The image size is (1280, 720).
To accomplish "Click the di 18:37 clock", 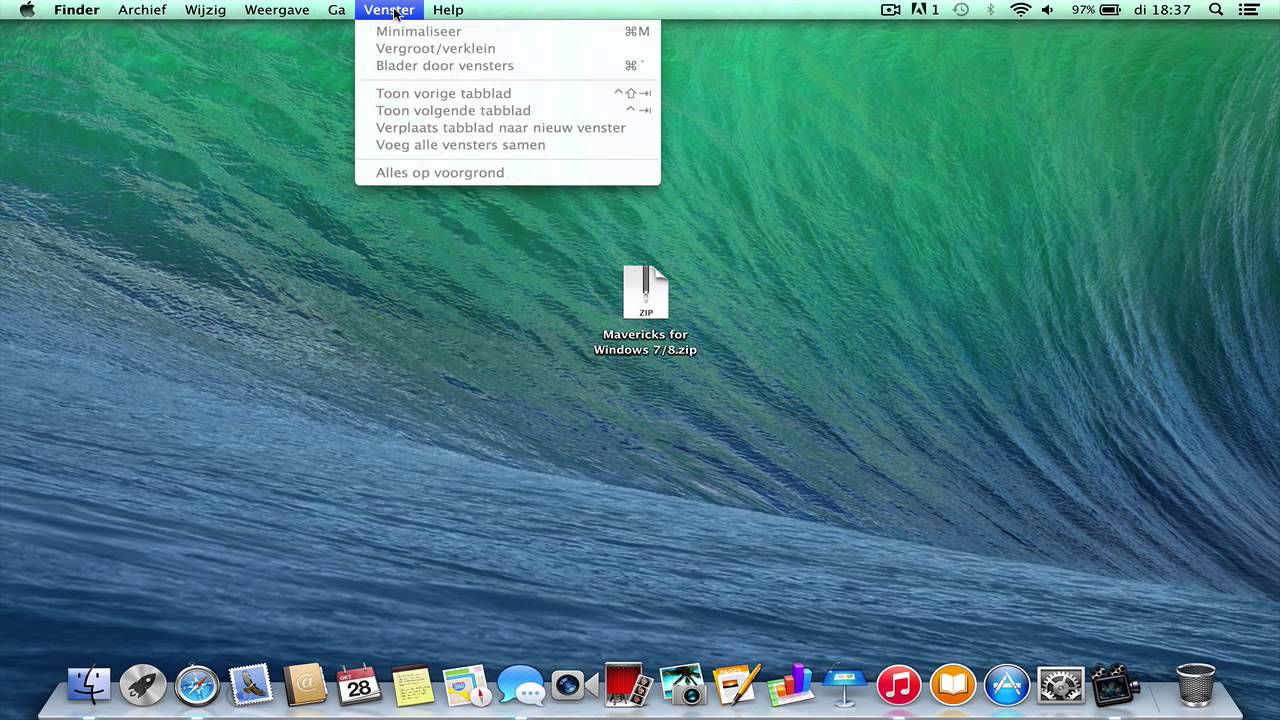I will pos(1164,10).
